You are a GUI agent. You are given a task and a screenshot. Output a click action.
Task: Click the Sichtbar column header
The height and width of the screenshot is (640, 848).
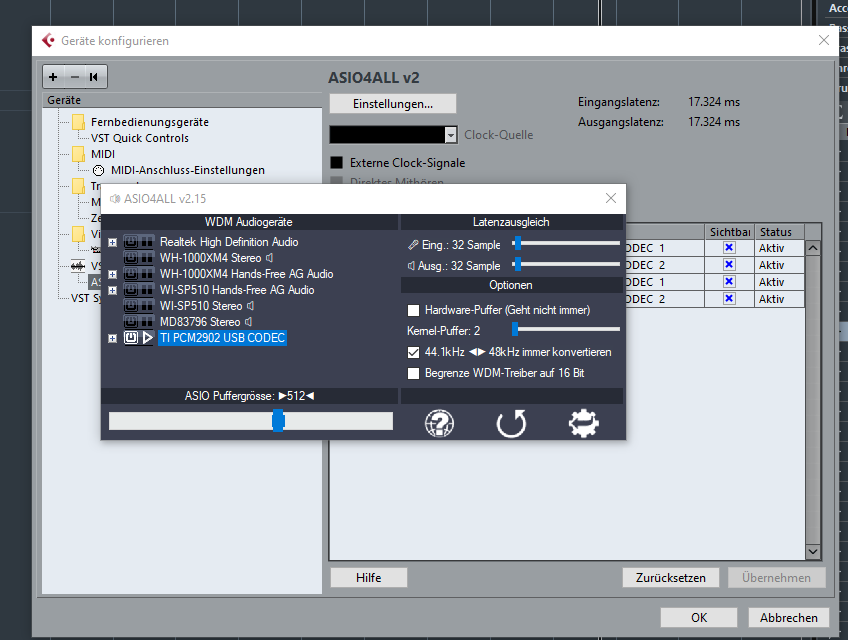pyautogui.click(x=729, y=232)
